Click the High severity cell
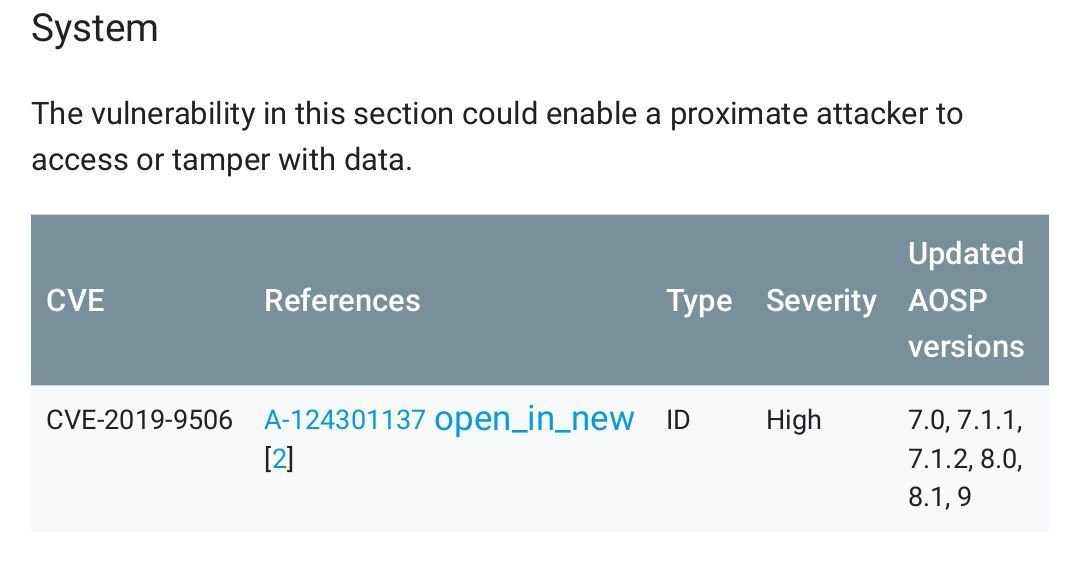Screen dimensions: 1080x564 793,421
